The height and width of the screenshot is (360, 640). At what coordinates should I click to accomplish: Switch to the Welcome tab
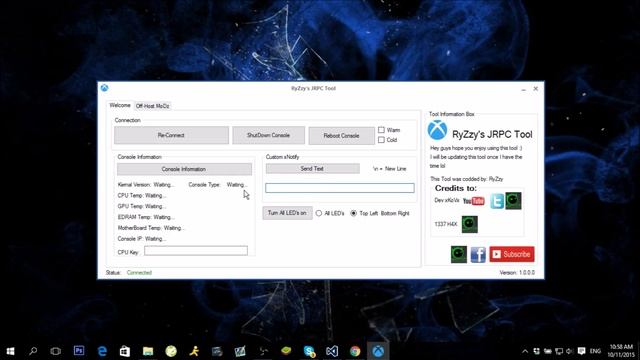(120, 105)
